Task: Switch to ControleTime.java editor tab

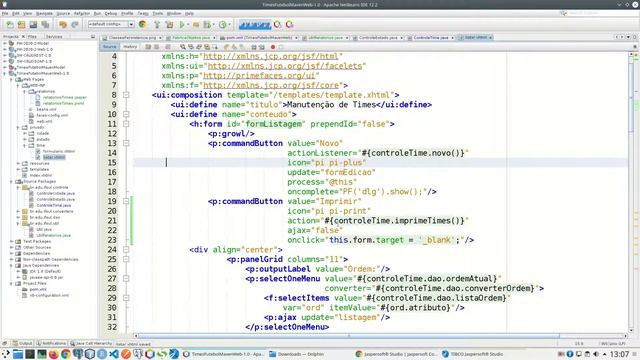Action: coord(430,38)
